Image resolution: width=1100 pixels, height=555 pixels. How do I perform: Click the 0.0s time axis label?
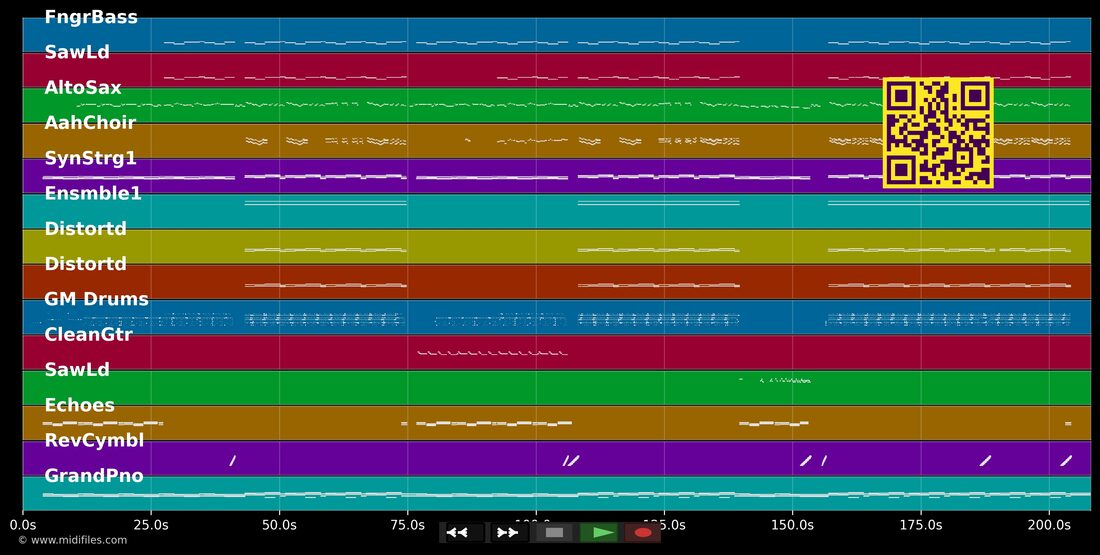[23, 525]
